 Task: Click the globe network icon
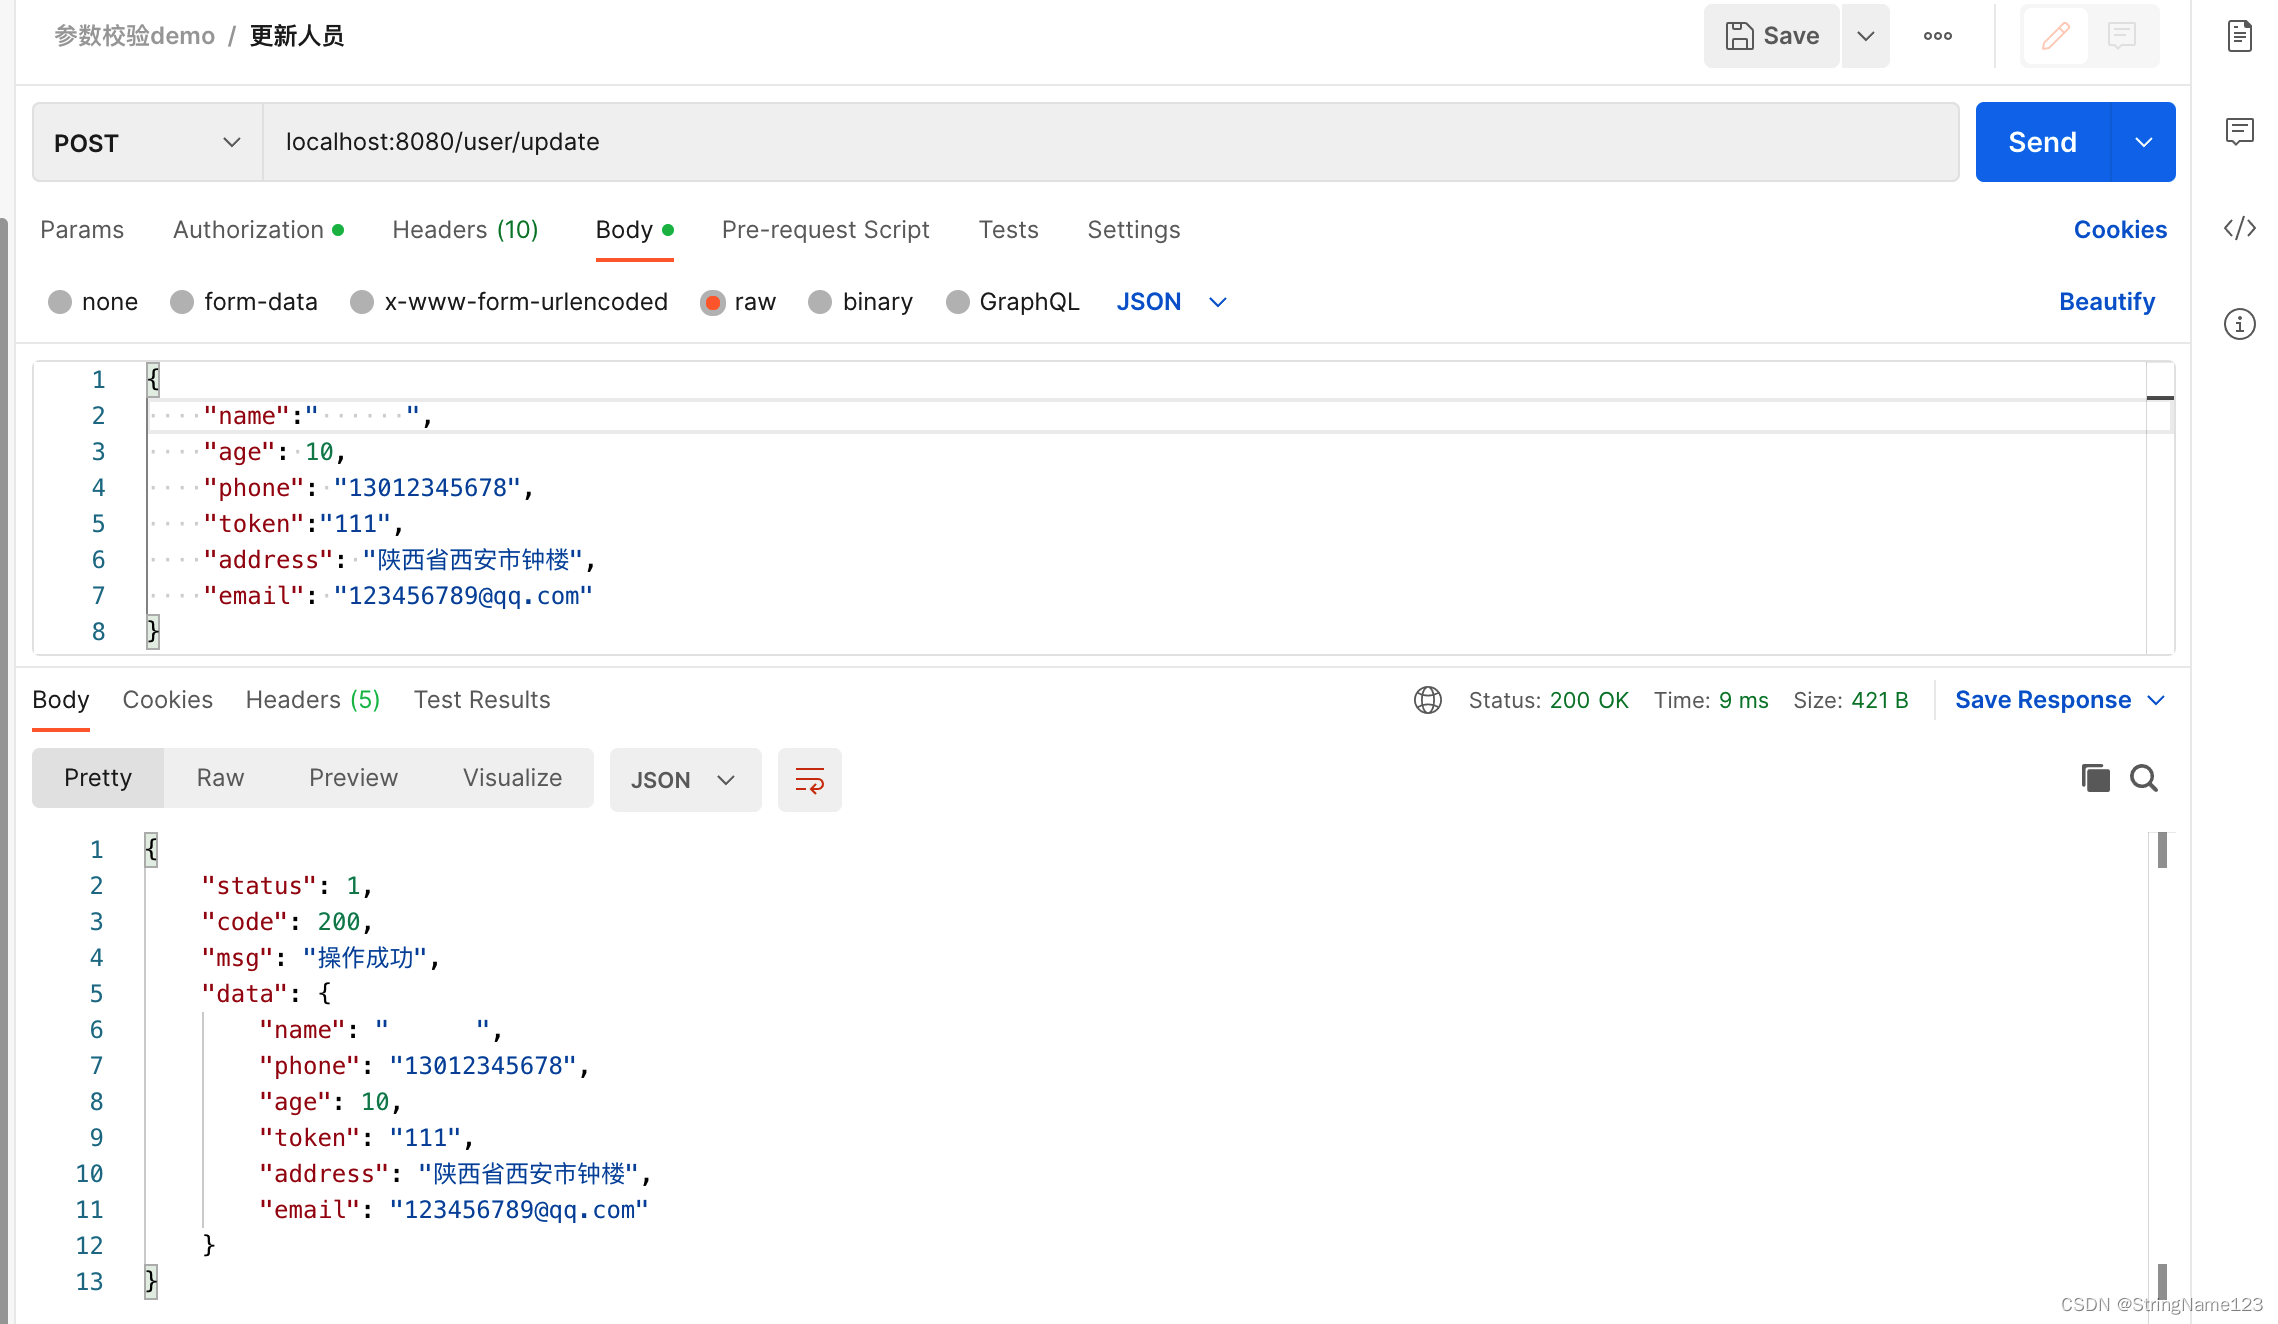pyautogui.click(x=1427, y=700)
